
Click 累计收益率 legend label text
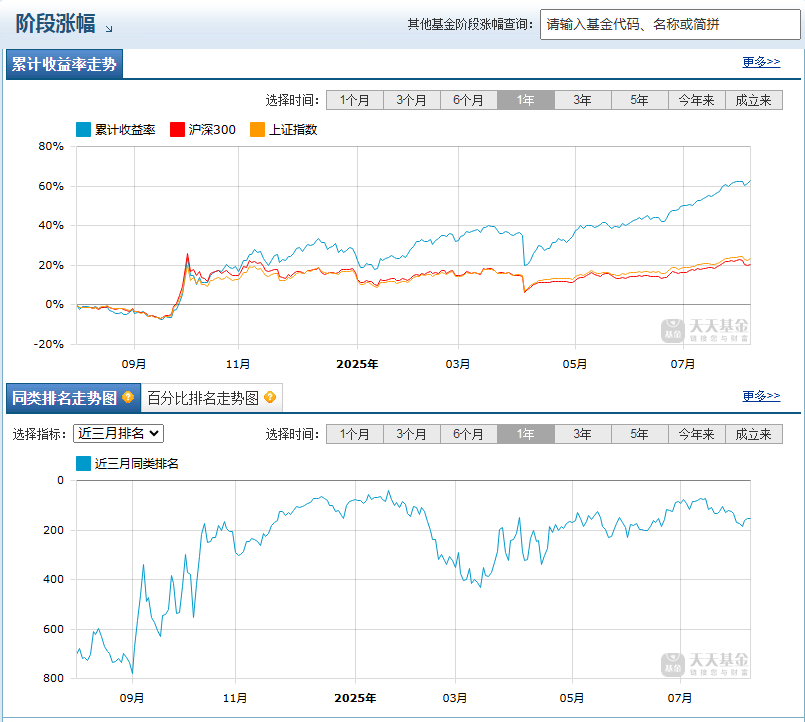(x=125, y=130)
